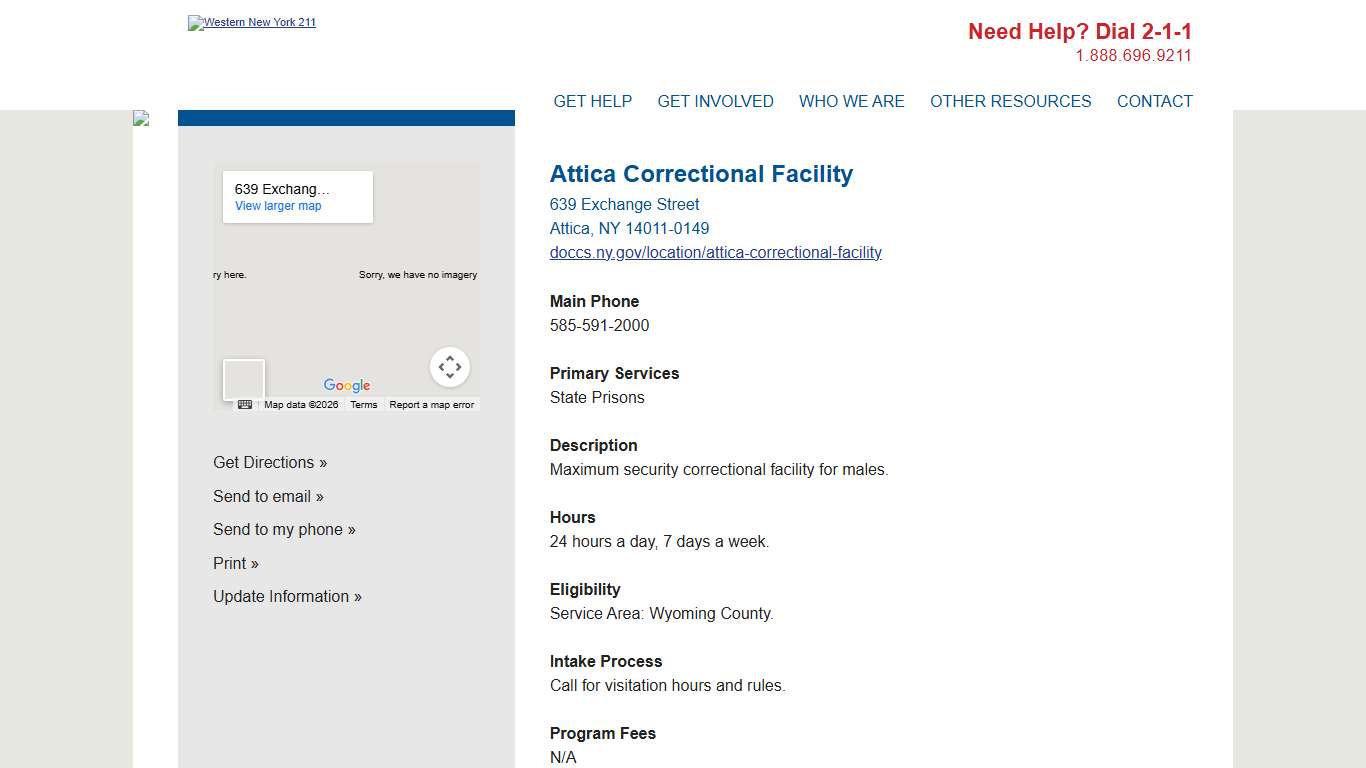Click the keyboard shortcuts icon on map
The width and height of the screenshot is (1366, 768).
[245, 405]
